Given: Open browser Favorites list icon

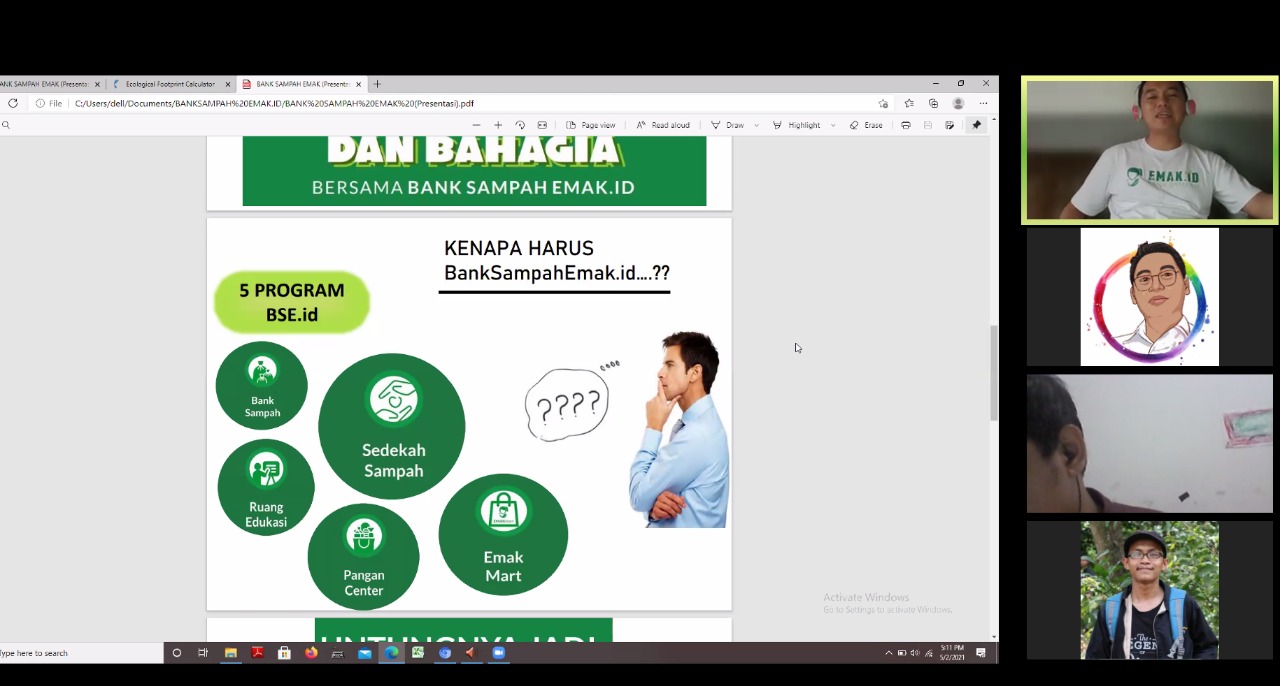Looking at the screenshot, I should coord(909,103).
